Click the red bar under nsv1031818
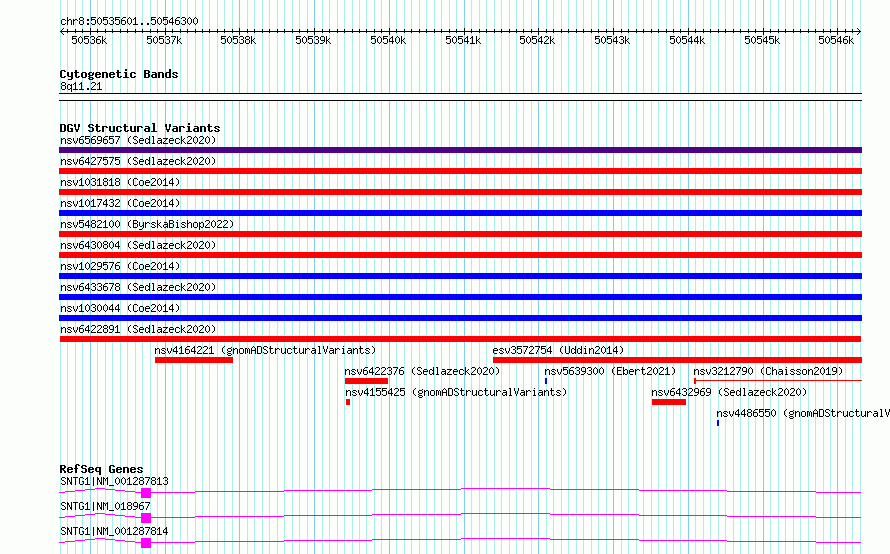This screenshot has width=890, height=554. tap(460, 192)
